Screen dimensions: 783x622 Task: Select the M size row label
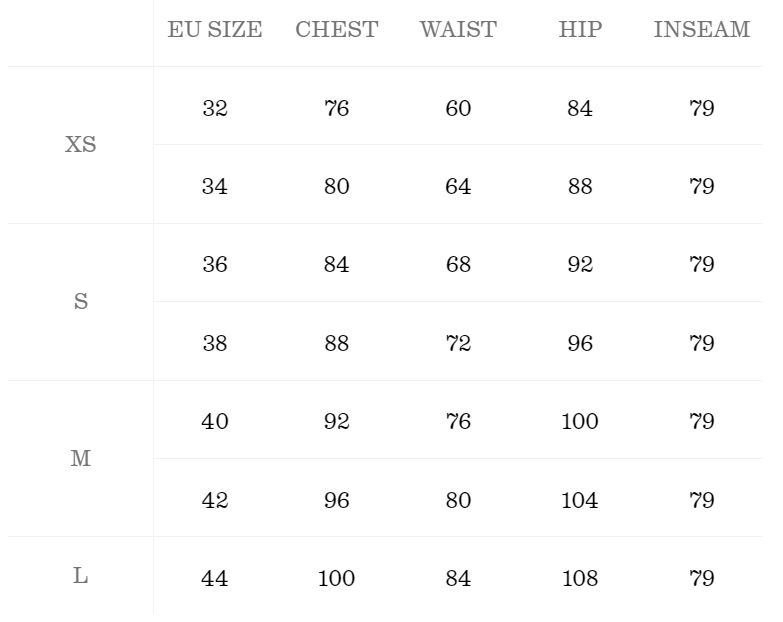pyautogui.click(x=81, y=459)
